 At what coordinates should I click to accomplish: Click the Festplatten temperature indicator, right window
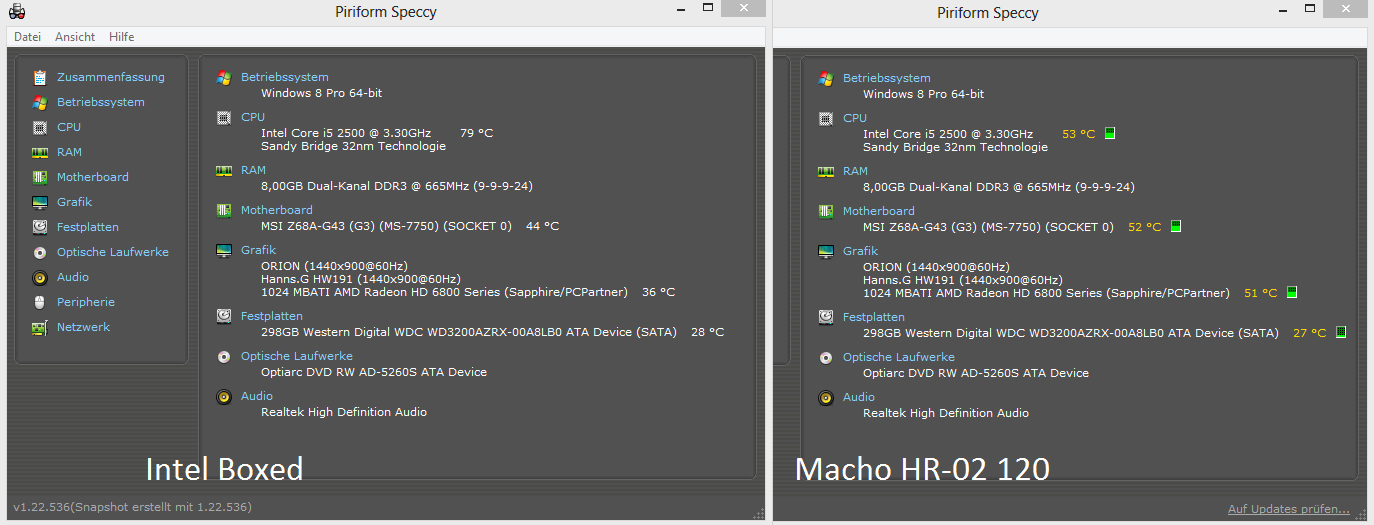pyautogui.click(x=1341, y=332)
